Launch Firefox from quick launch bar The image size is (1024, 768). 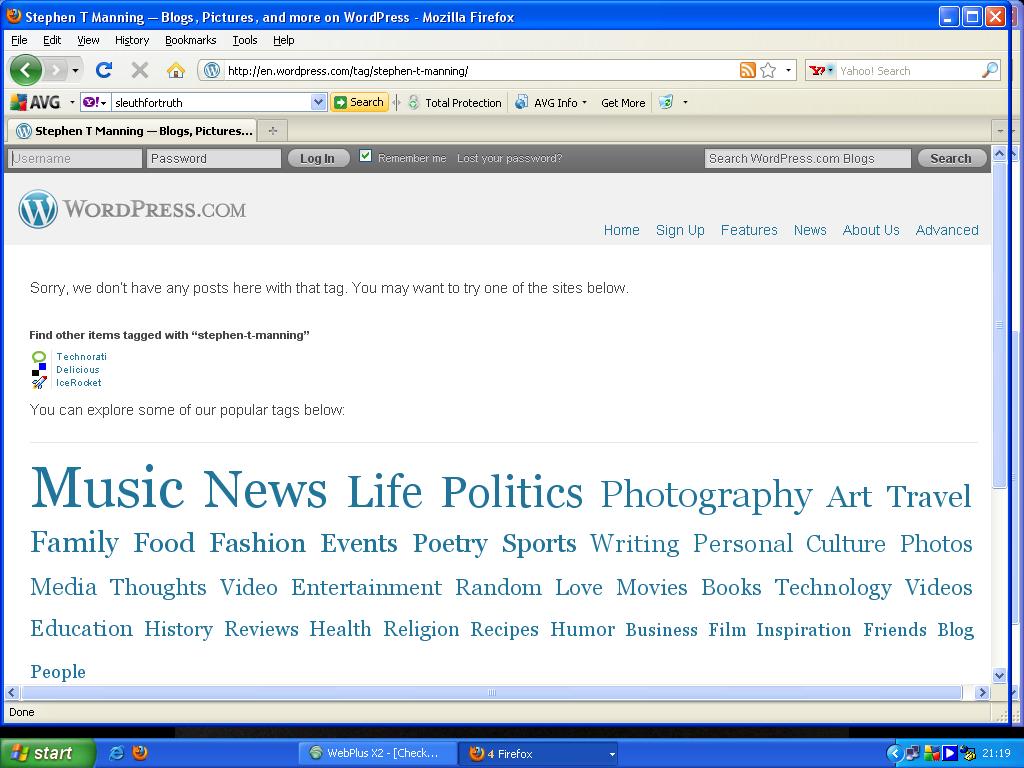(x=139, y=753)
